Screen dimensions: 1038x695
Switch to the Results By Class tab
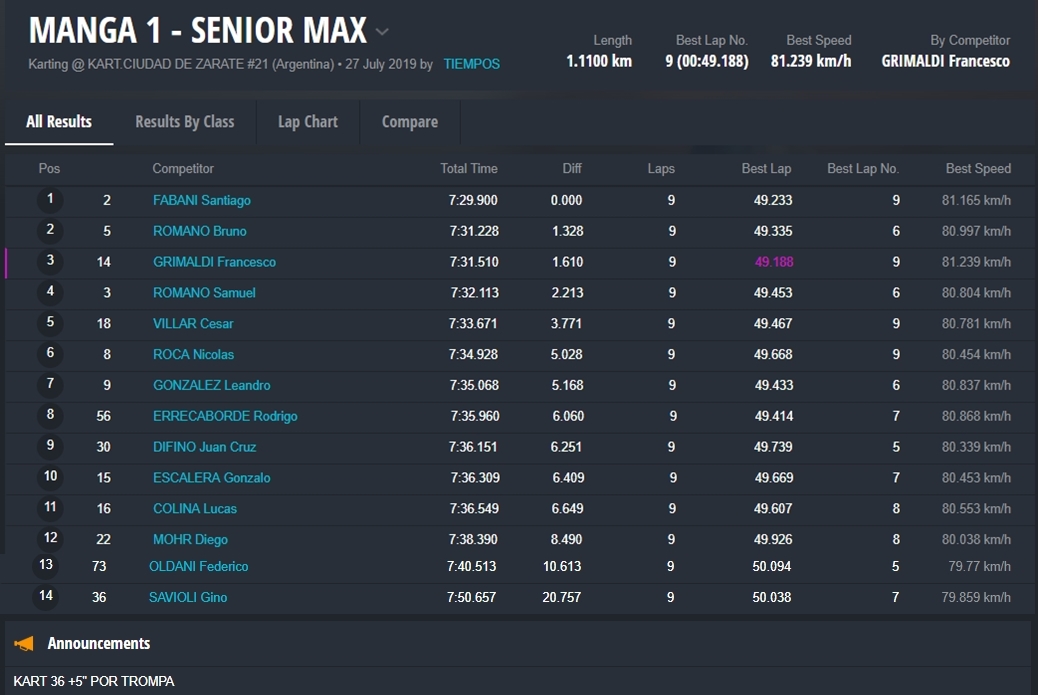(x=184, y=122)
